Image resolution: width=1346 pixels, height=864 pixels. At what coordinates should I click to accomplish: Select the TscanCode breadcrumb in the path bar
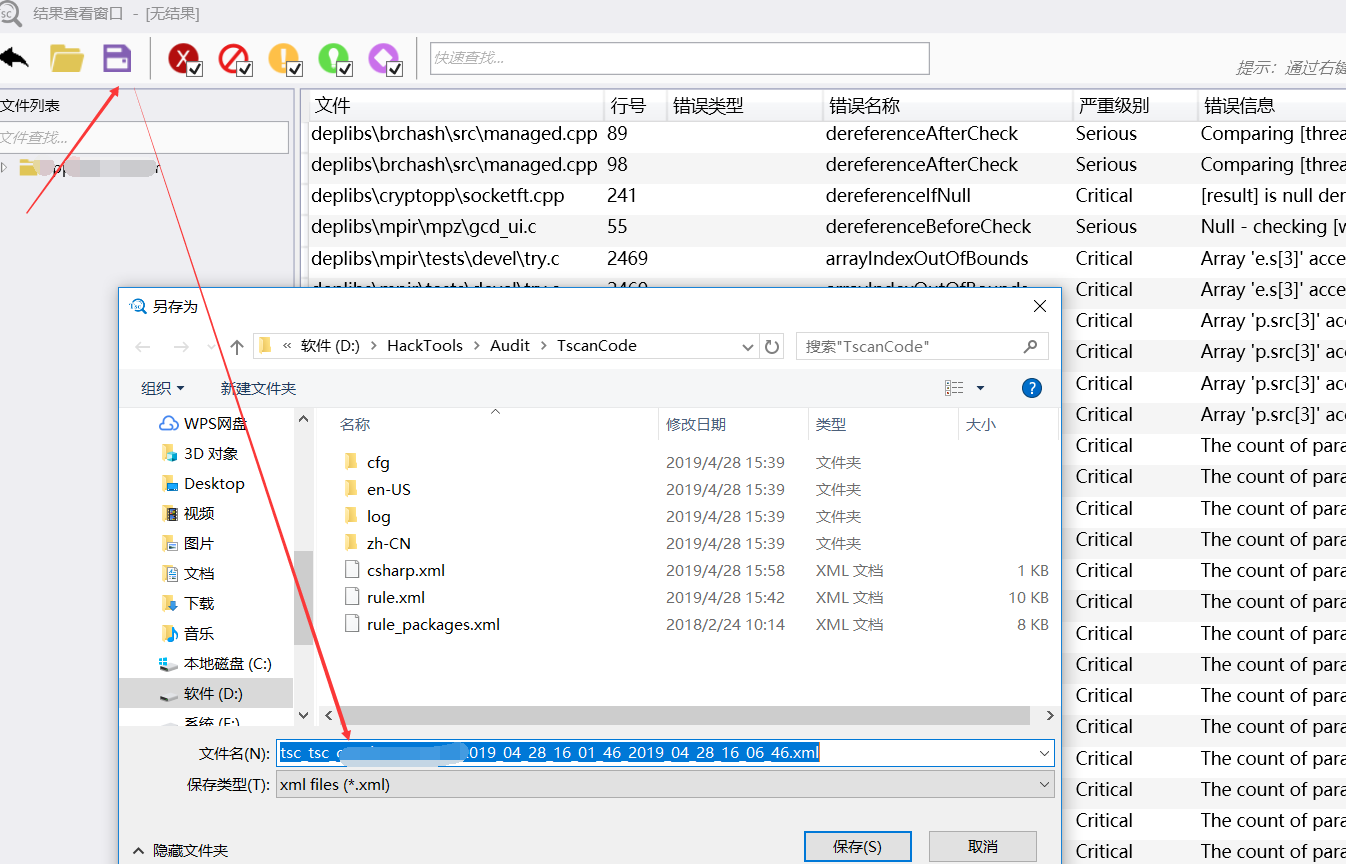[597, 345]
